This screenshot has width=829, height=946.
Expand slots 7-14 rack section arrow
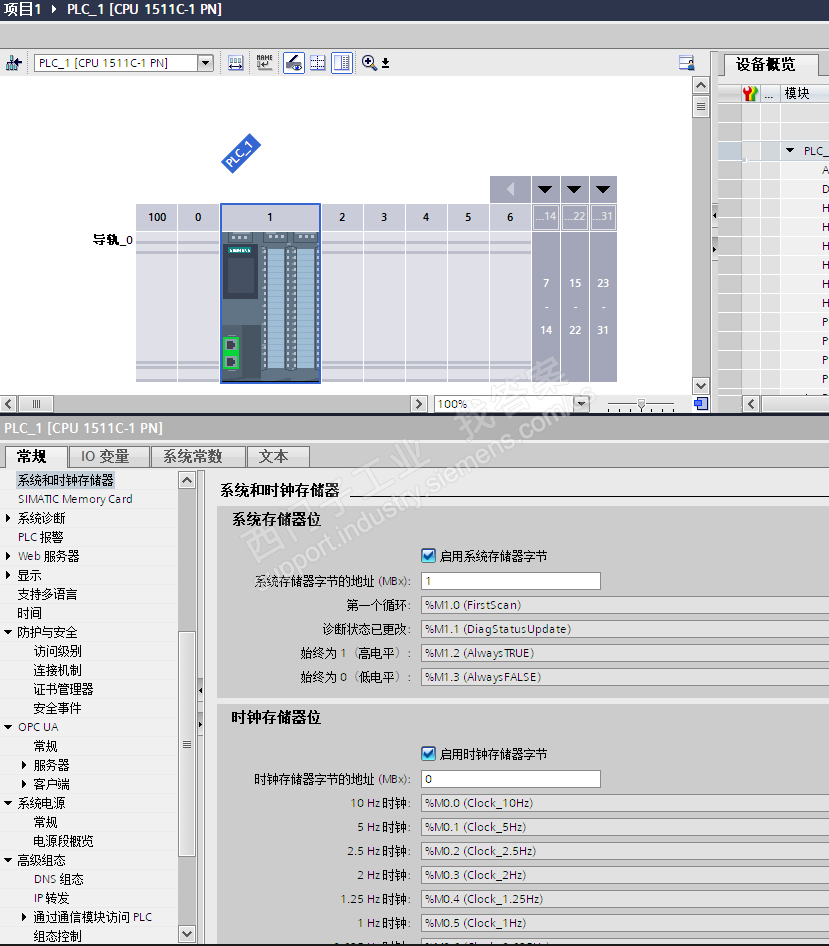coord(545,189)
